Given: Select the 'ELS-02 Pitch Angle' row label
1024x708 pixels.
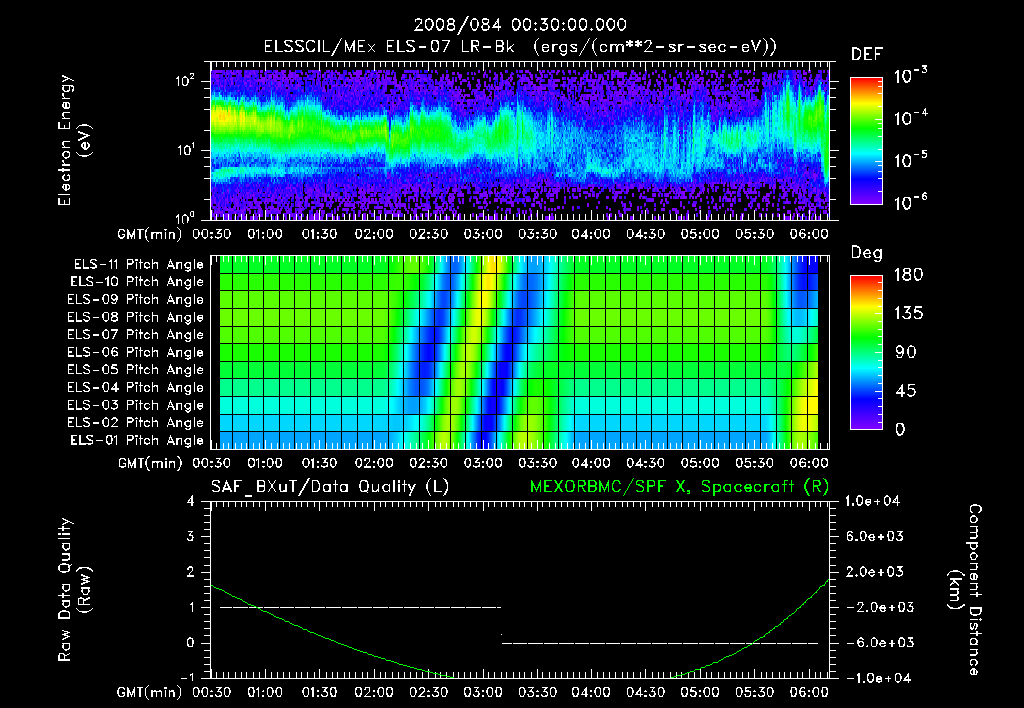Looking at the screenshot, I should pyautogui.click(x=136, y=423).
